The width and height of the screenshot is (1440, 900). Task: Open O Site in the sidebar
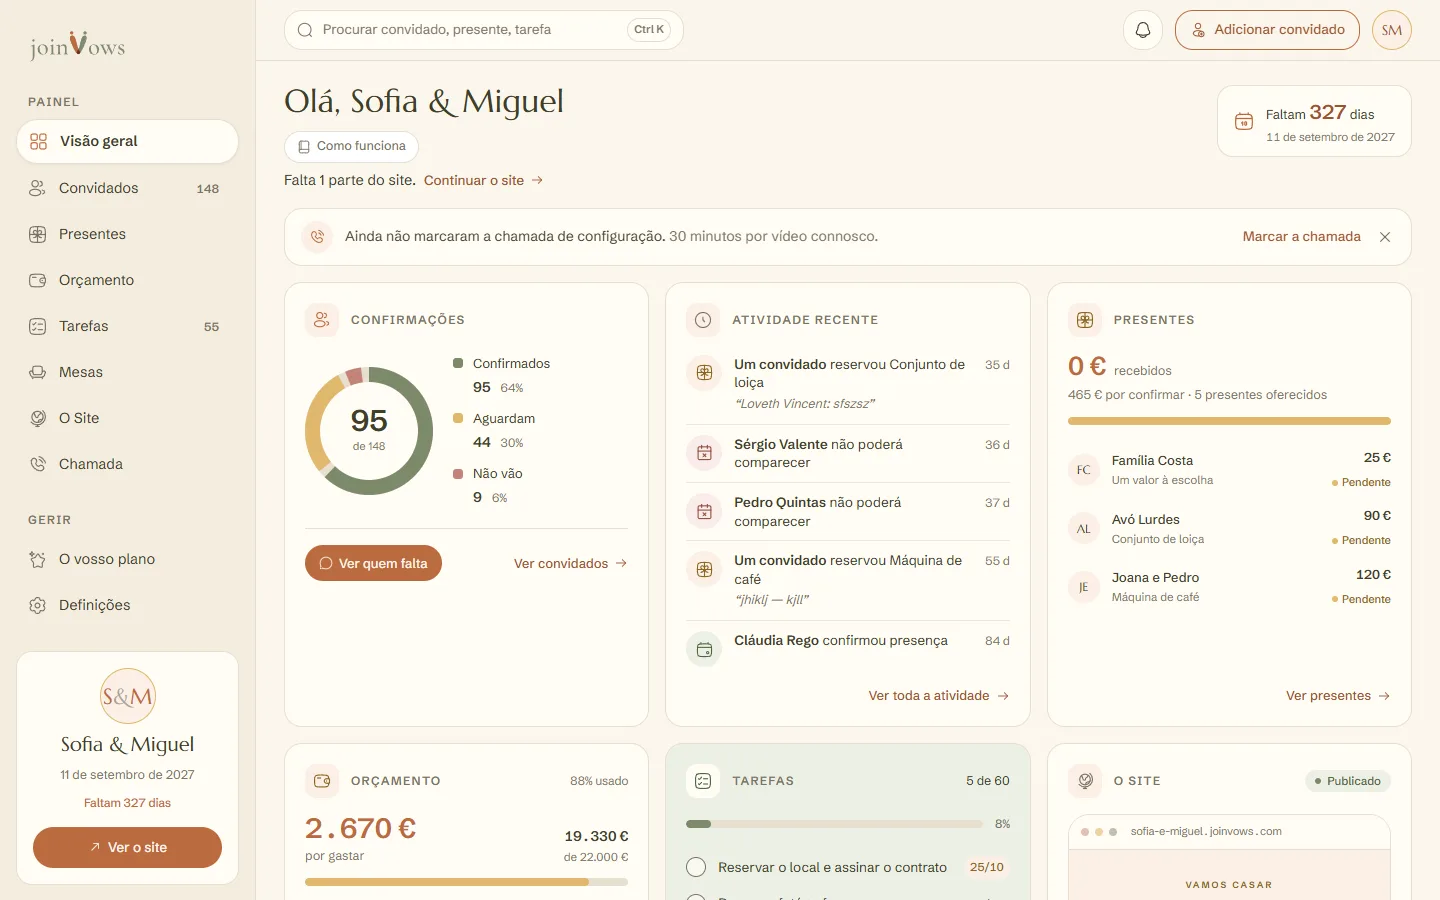click(127, 418)
